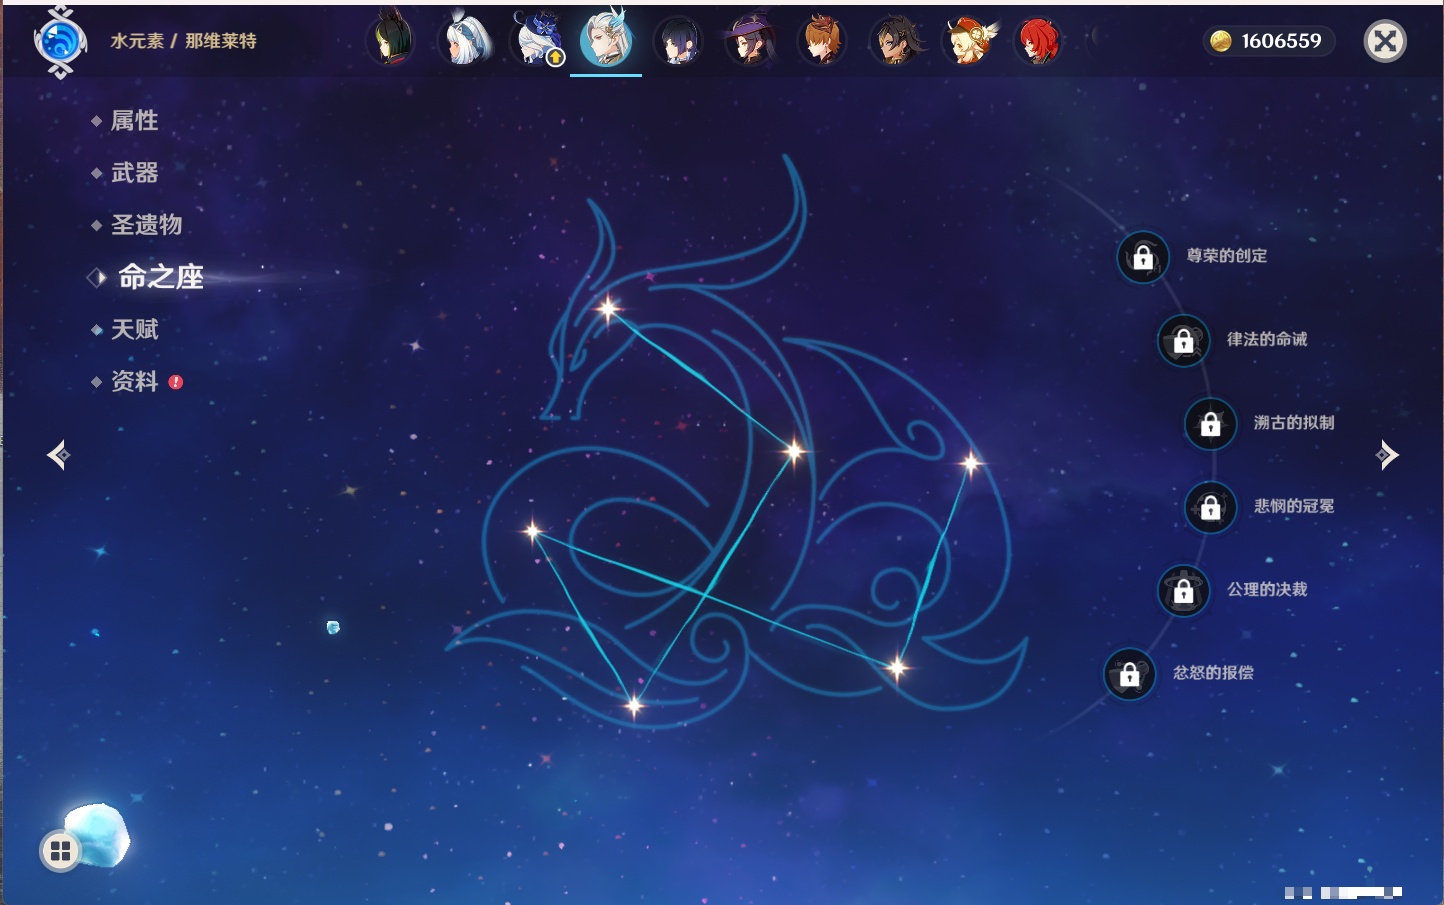
Task: Click the 悲悯的冠冕 constellation label
Action: coord(1293,506)
